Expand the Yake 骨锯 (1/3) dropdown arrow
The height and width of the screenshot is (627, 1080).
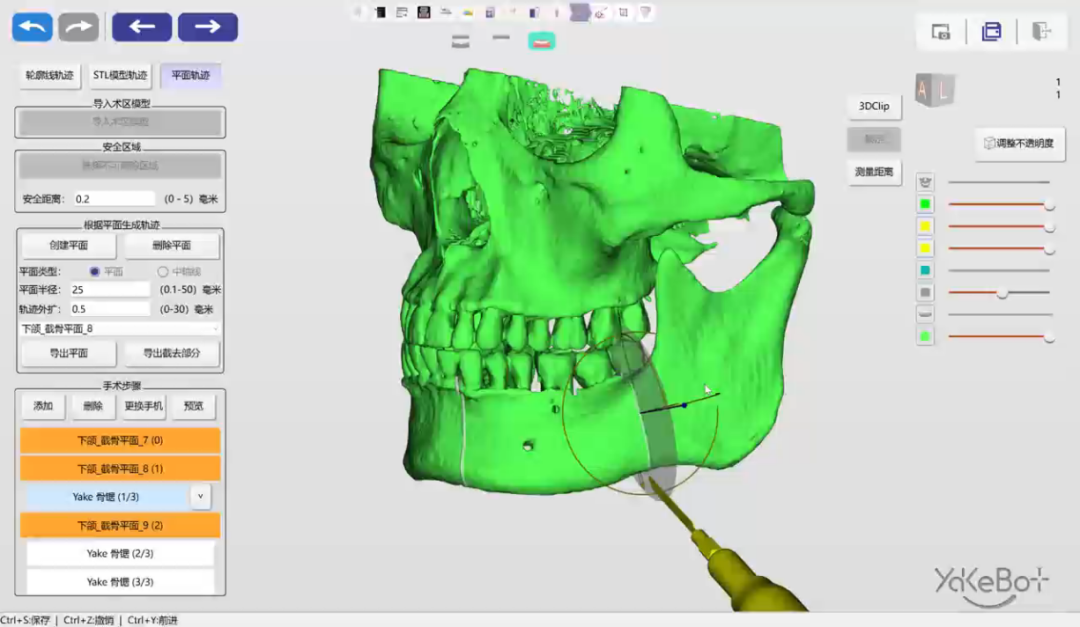[201, 496]
